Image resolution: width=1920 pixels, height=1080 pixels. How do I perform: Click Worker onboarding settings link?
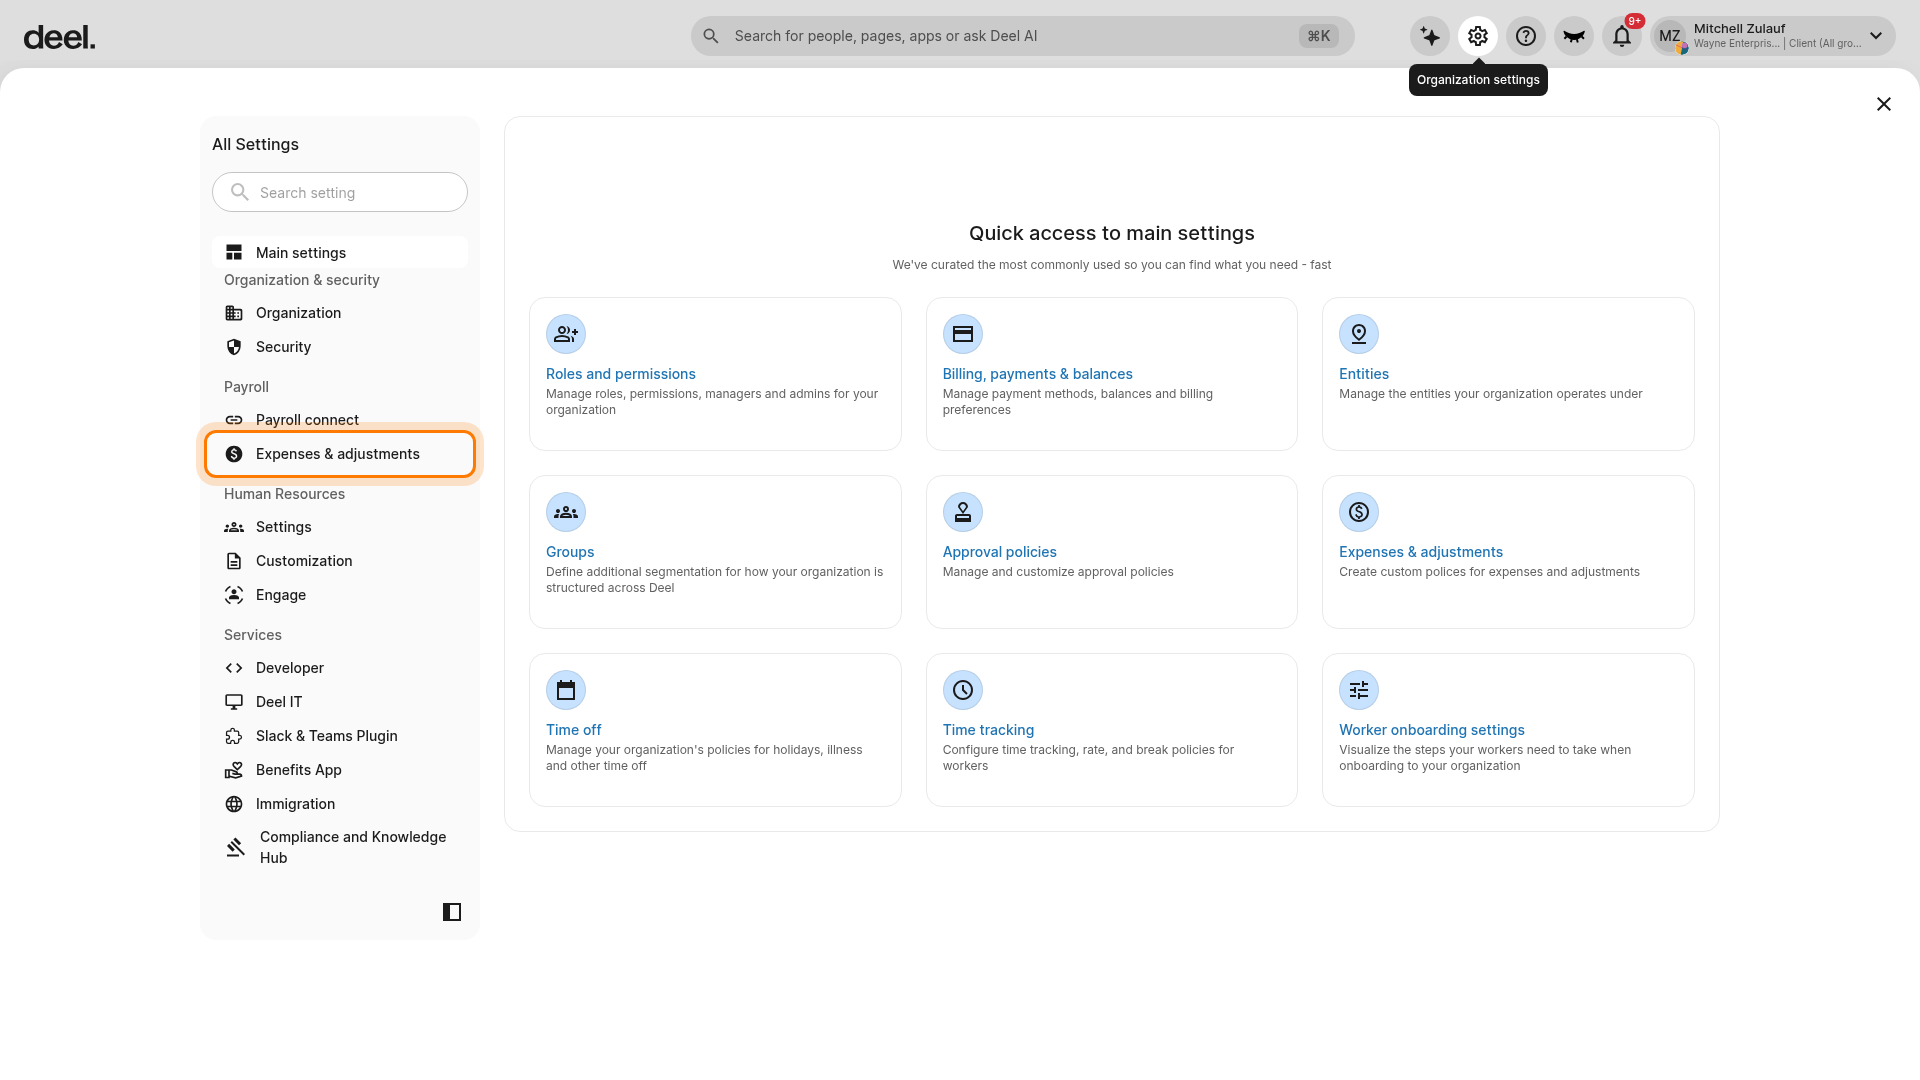(x=1431, y=730)
